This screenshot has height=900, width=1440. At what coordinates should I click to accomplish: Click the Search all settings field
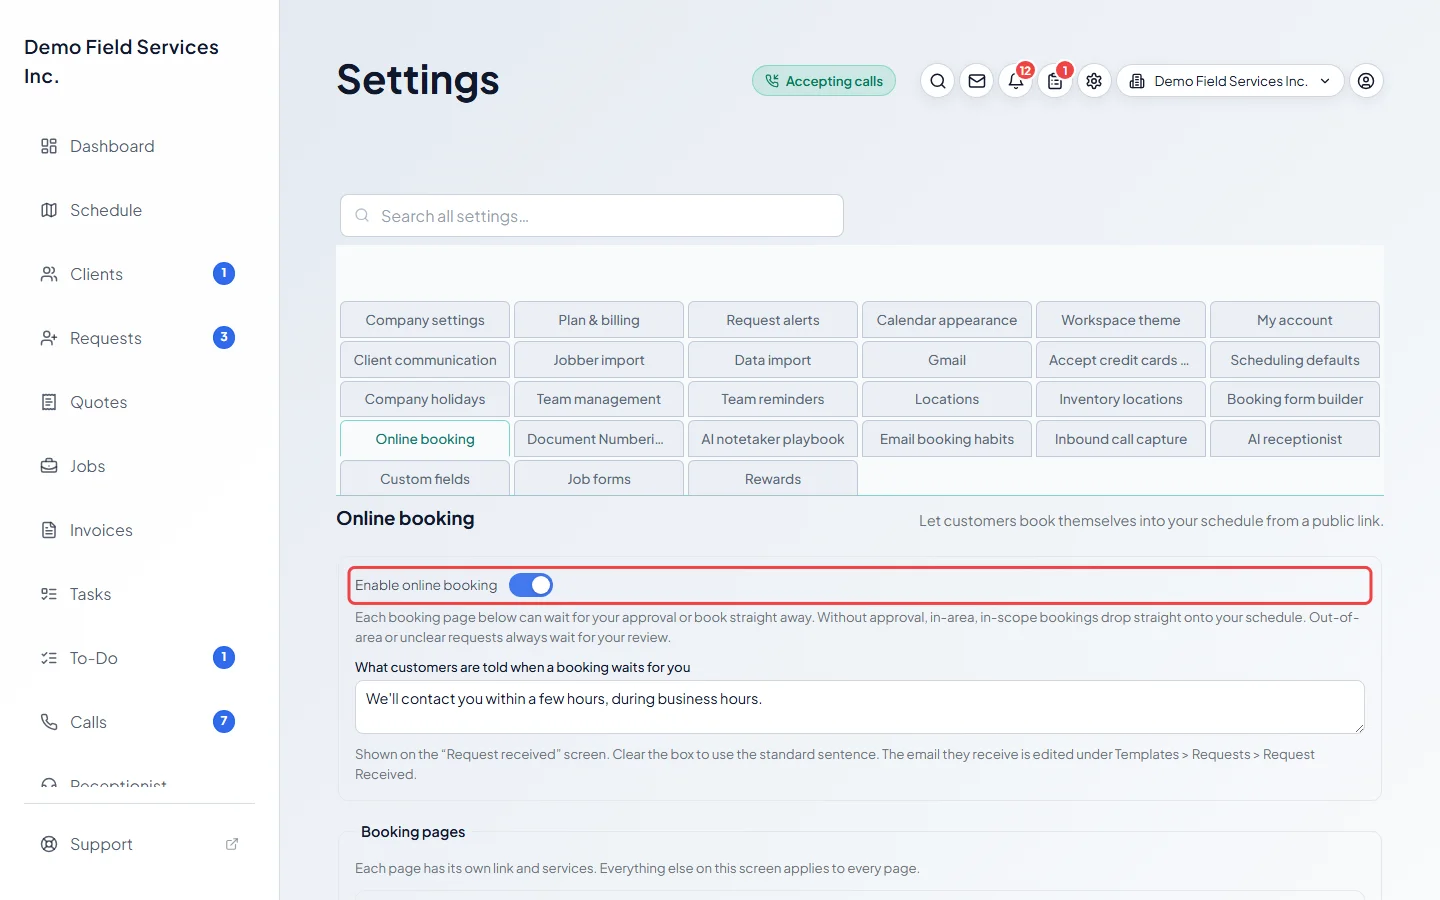click(592, 216)
